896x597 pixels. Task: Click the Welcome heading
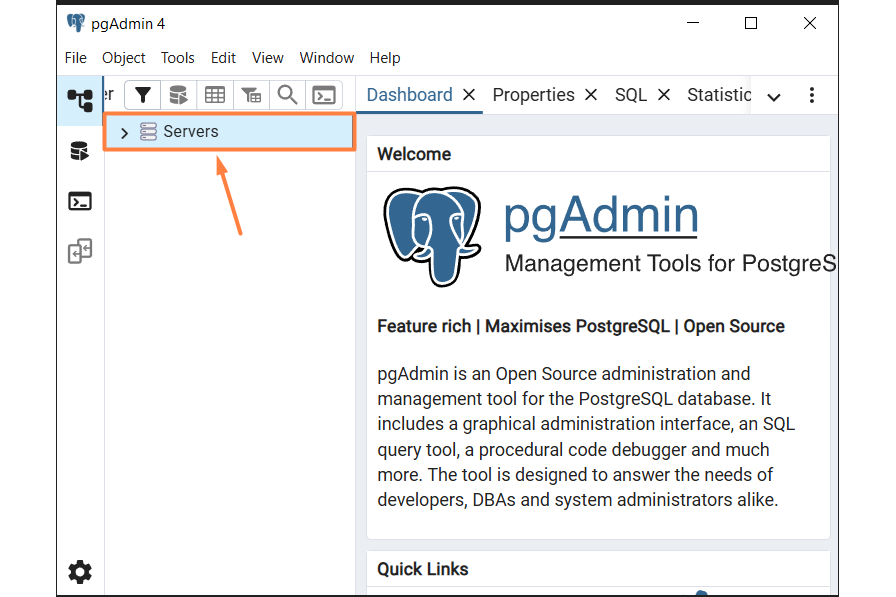click(x=414, y=154)
